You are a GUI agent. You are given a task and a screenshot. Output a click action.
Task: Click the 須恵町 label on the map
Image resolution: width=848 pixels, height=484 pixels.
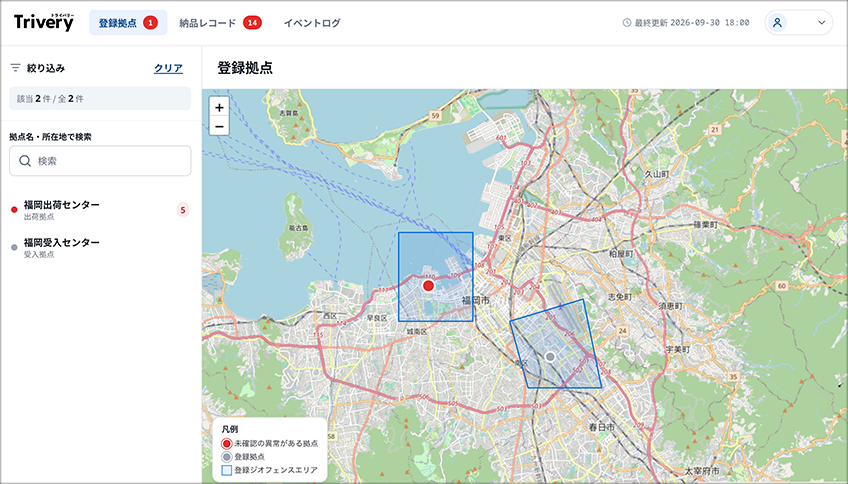(x=670, y=306)
